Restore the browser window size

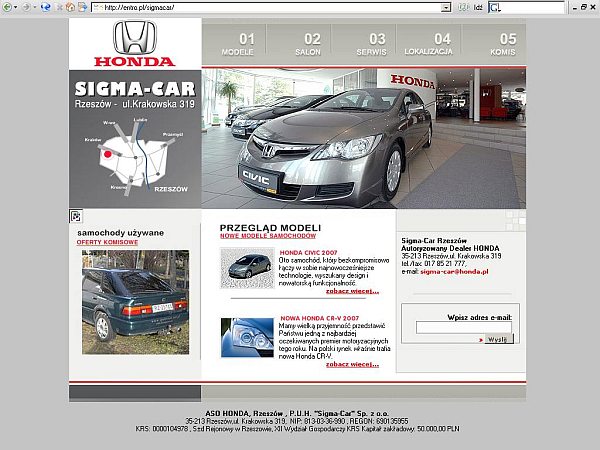point(584,7)
